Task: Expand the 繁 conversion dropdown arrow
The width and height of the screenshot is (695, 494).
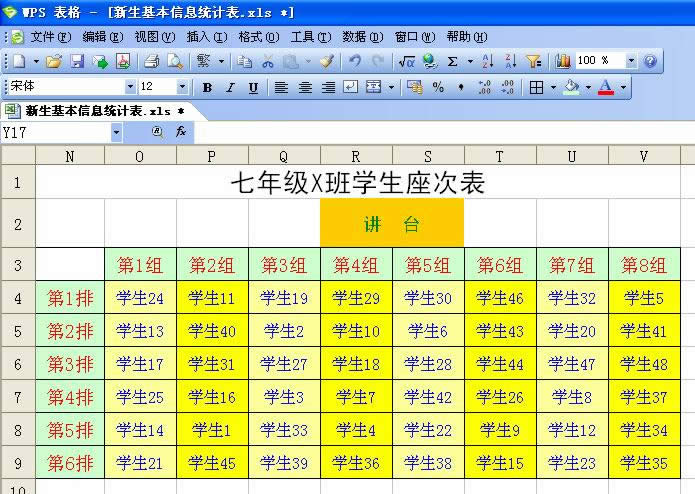Action: point(221,61)
